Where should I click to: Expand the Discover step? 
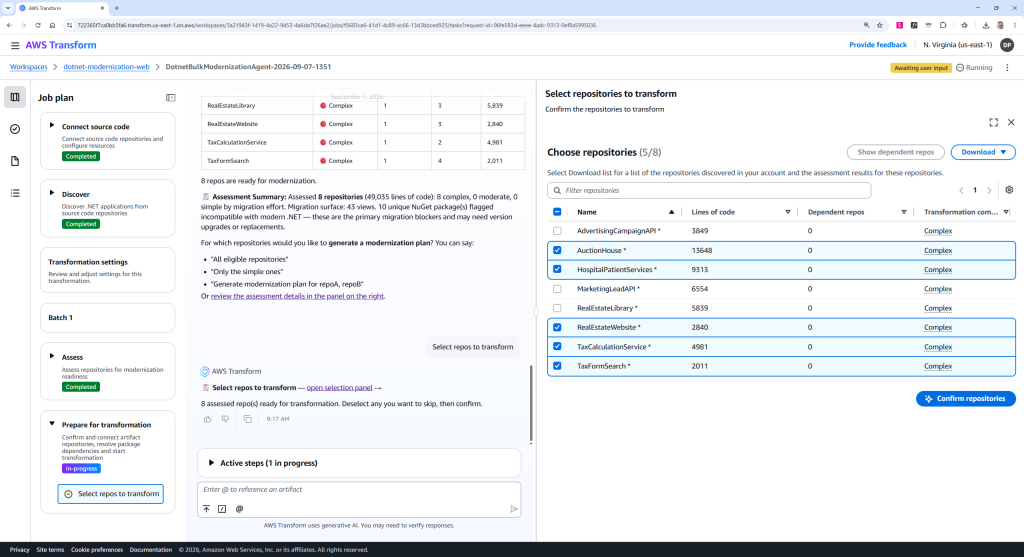(52, 193)
